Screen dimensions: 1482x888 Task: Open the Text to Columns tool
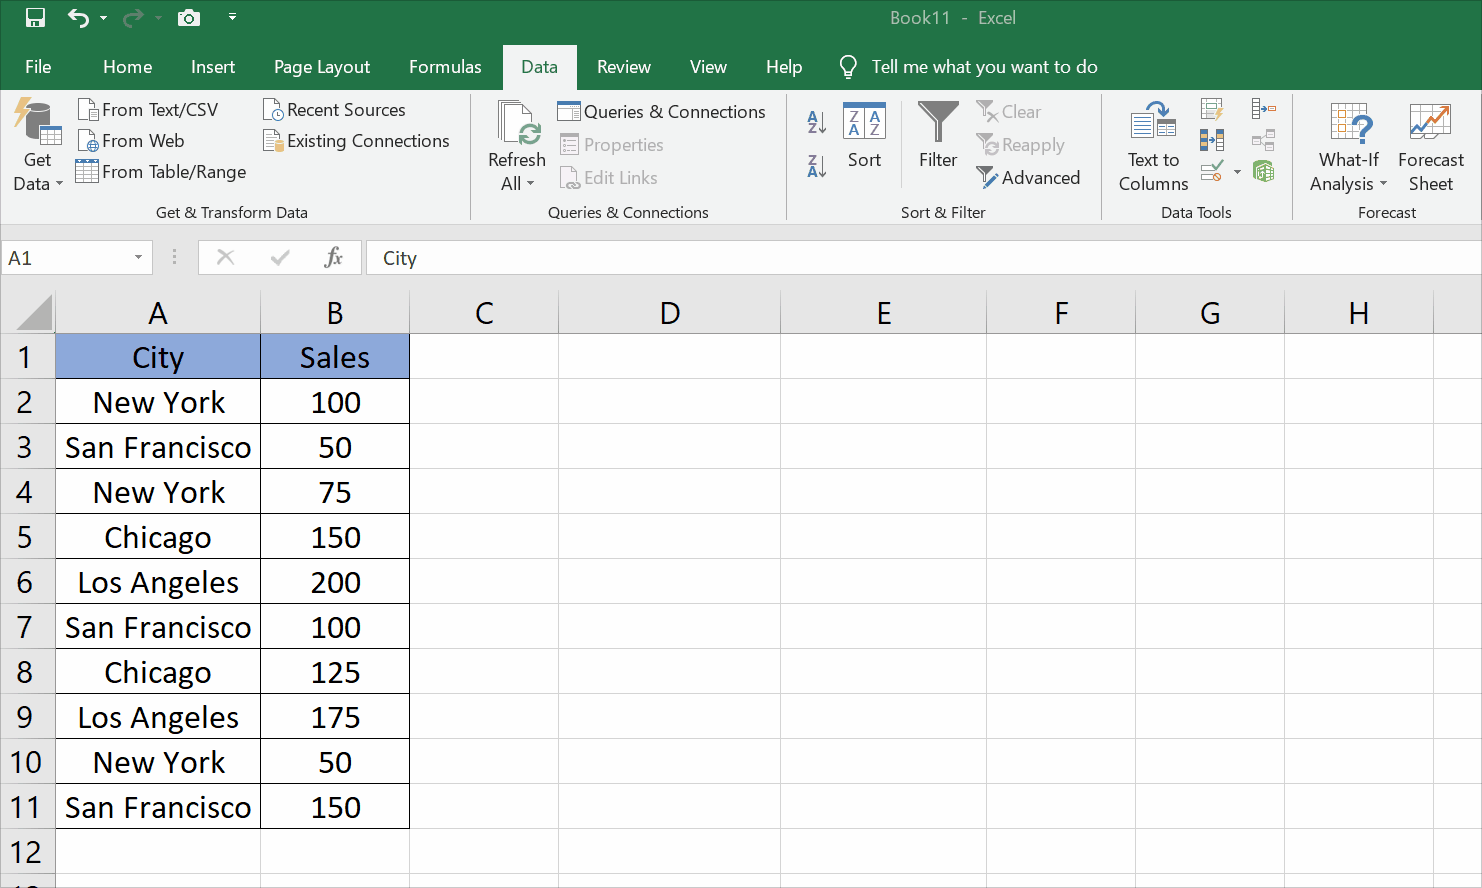pyautogui.click(x=1153, y=145)
